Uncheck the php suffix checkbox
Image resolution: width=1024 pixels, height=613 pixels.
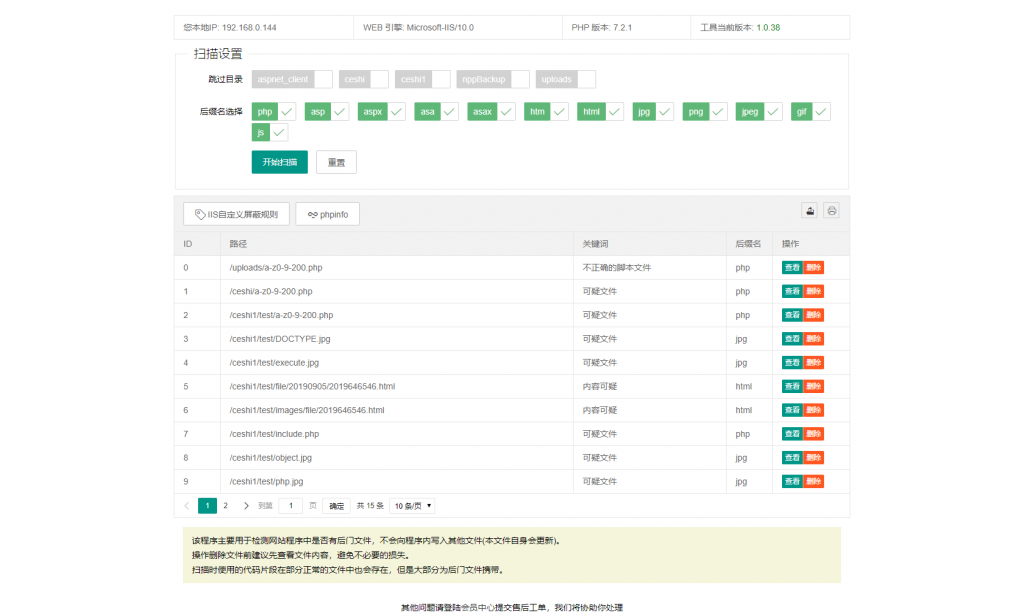click(287, 112)
